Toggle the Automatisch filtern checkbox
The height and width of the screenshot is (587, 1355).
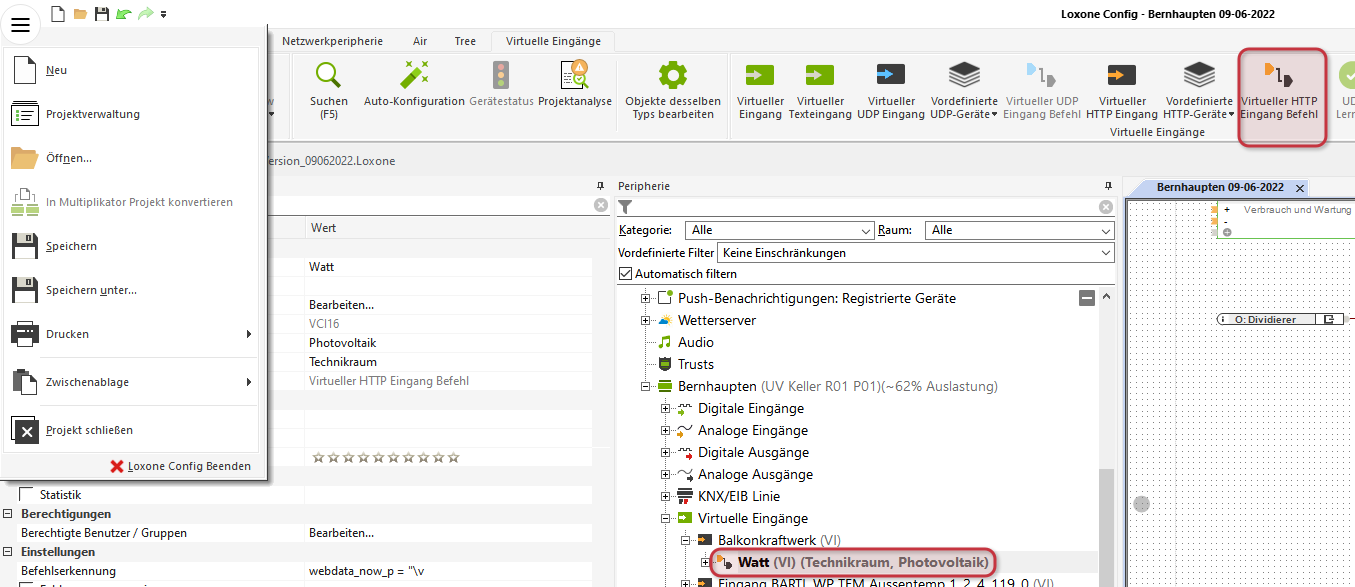(626, 274)
